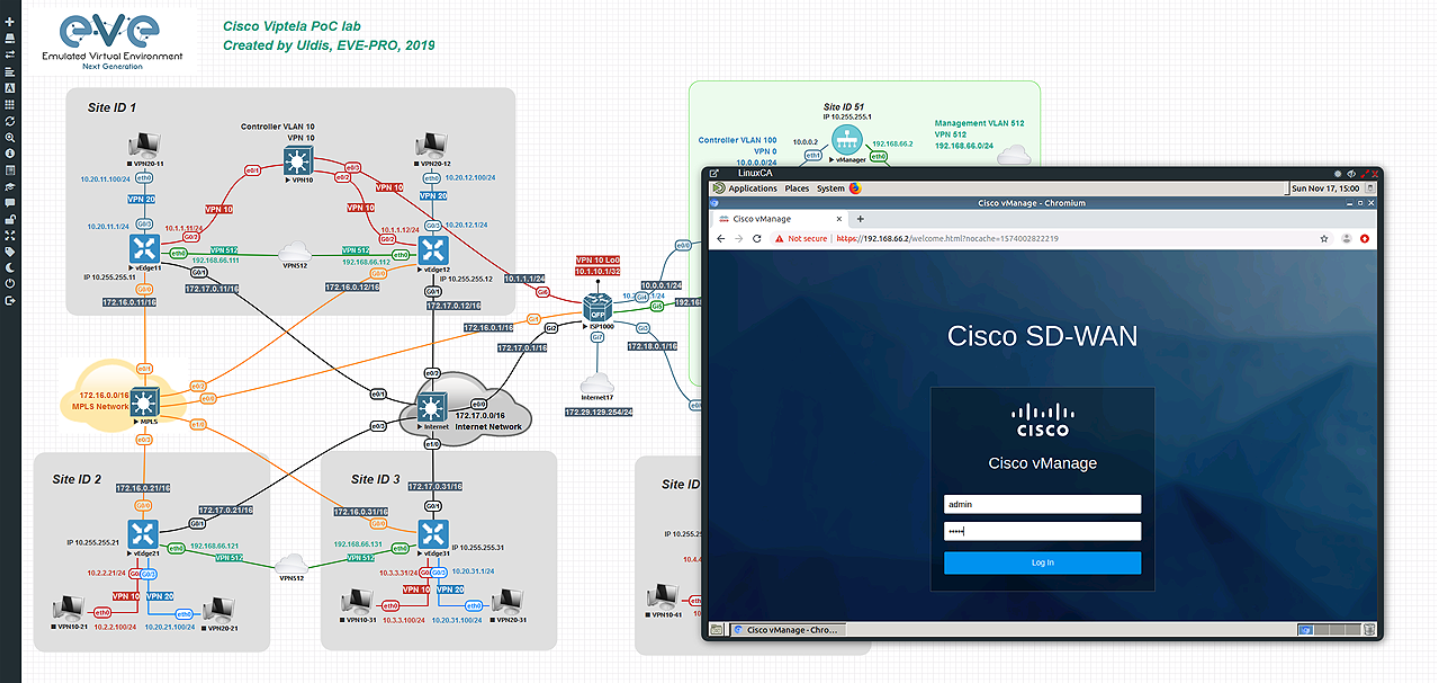Image resolution: width=1437 pixels, height=683 pixels.
Task: Open Startup-configs lines sidebar icon
Action: [x=10, y=71]
